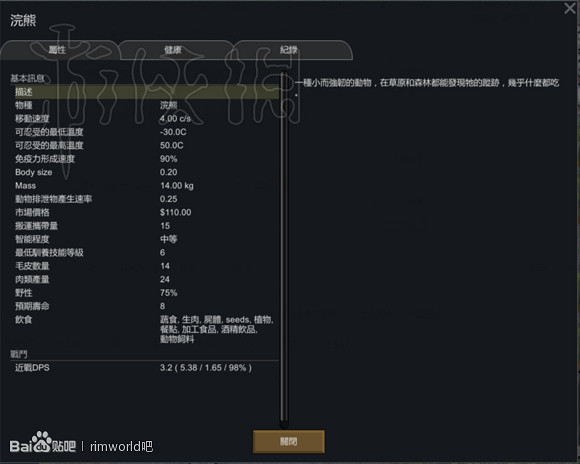Click the Baidu Tieba paw logo
This screenshot has height=464, width=580.
point(42,442)
